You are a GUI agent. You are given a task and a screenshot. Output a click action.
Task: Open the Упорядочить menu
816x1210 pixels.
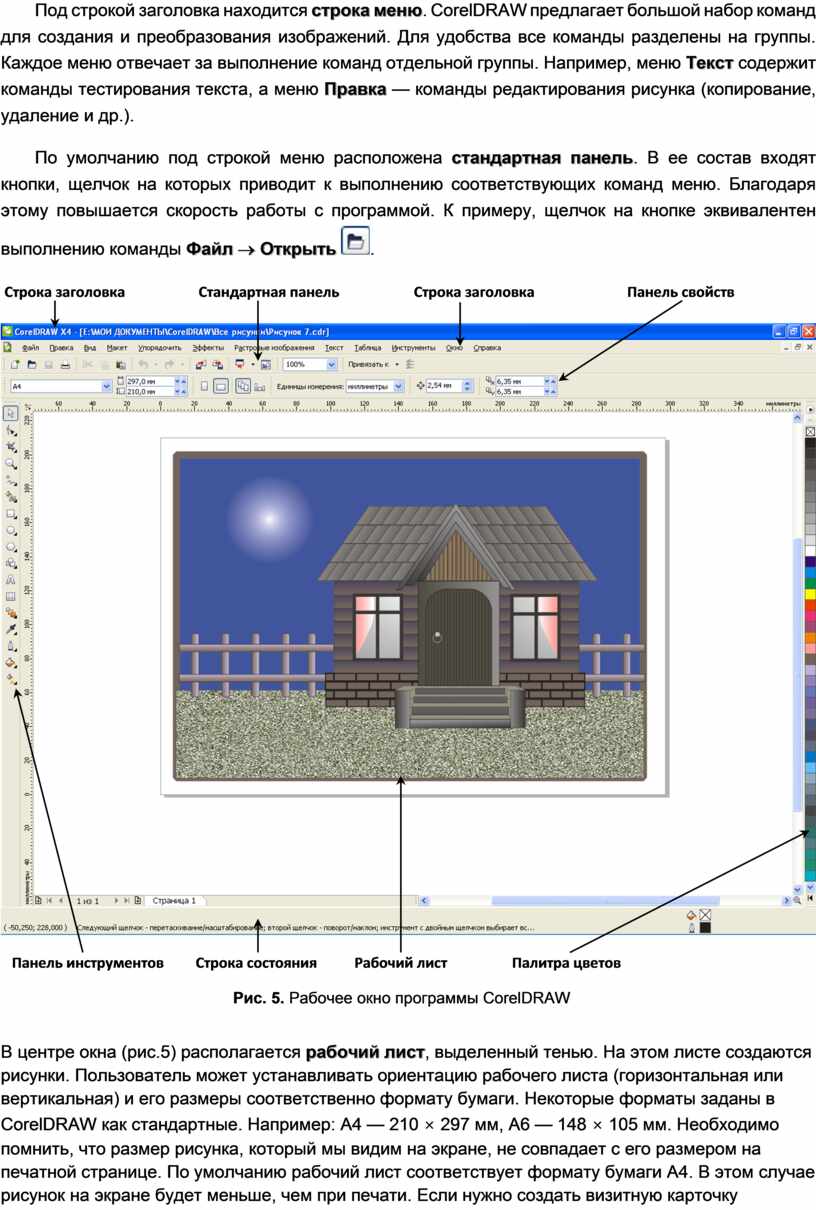pos(159,348)
